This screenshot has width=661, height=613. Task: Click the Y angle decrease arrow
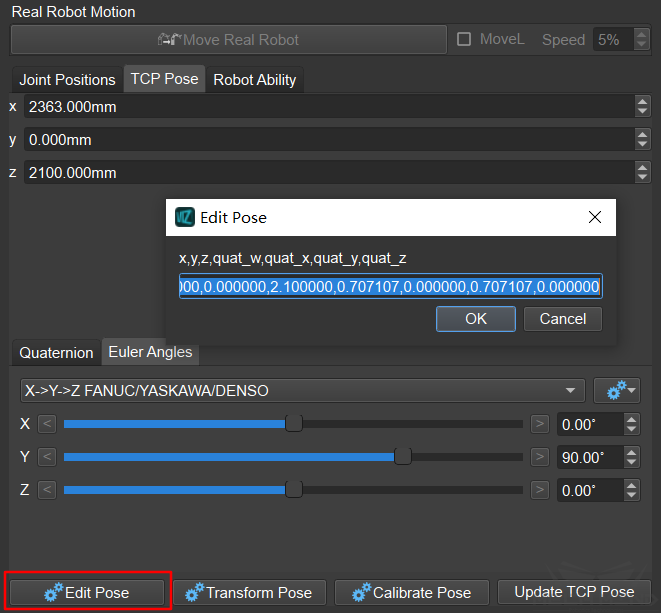click(47, 457)
